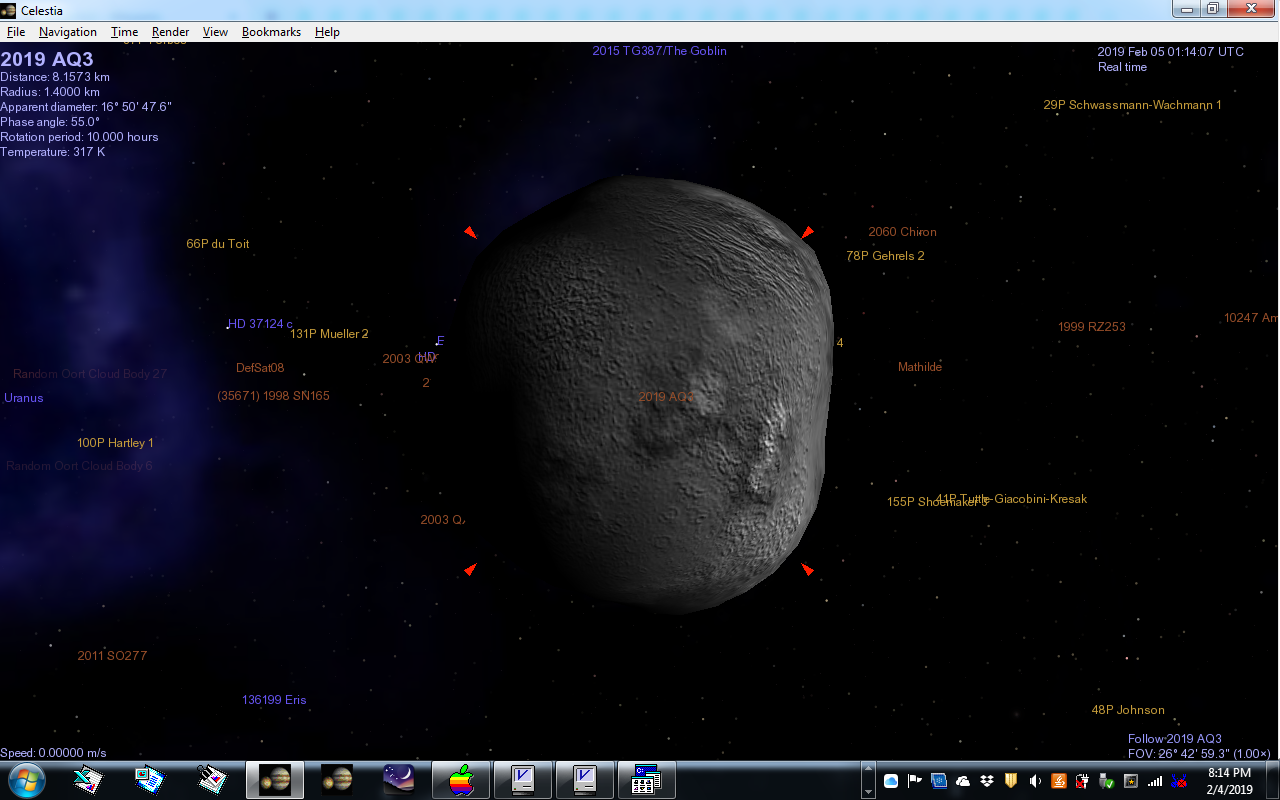Click the blue snowflake window tray icon
This screenshot has width=1280, height=800.
pos(939,781)
